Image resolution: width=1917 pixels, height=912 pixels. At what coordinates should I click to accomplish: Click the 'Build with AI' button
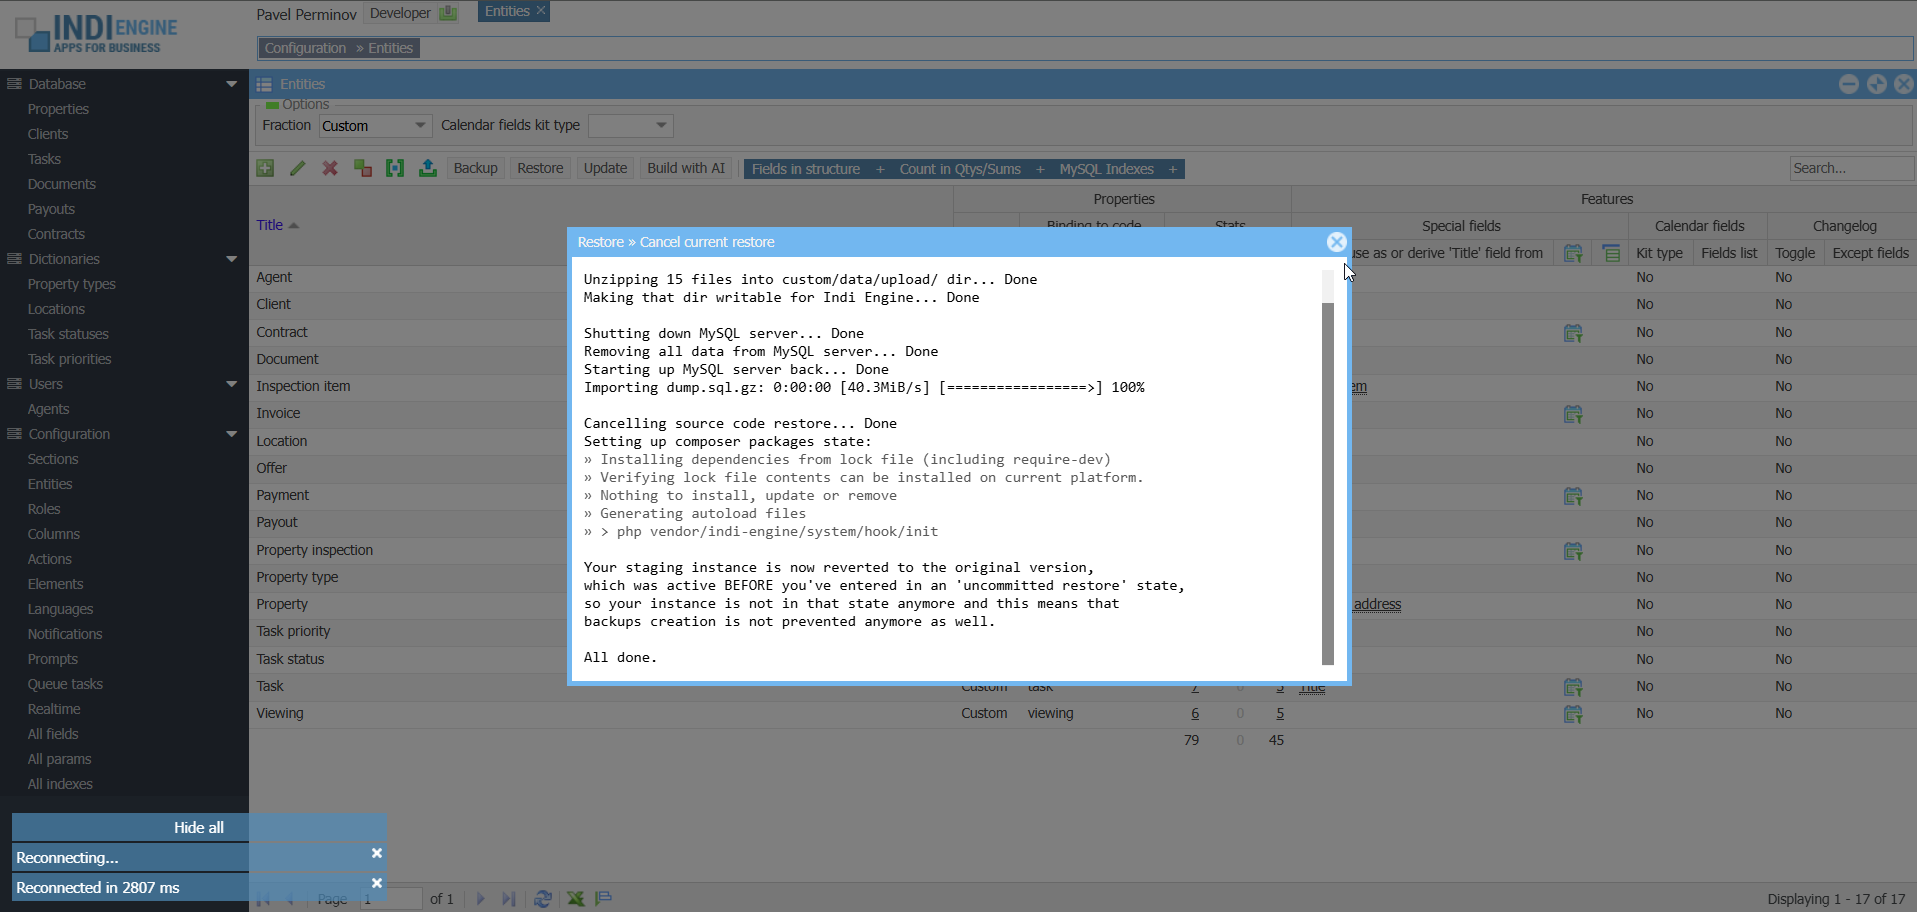pyautogui.click(x=685, y=168)
